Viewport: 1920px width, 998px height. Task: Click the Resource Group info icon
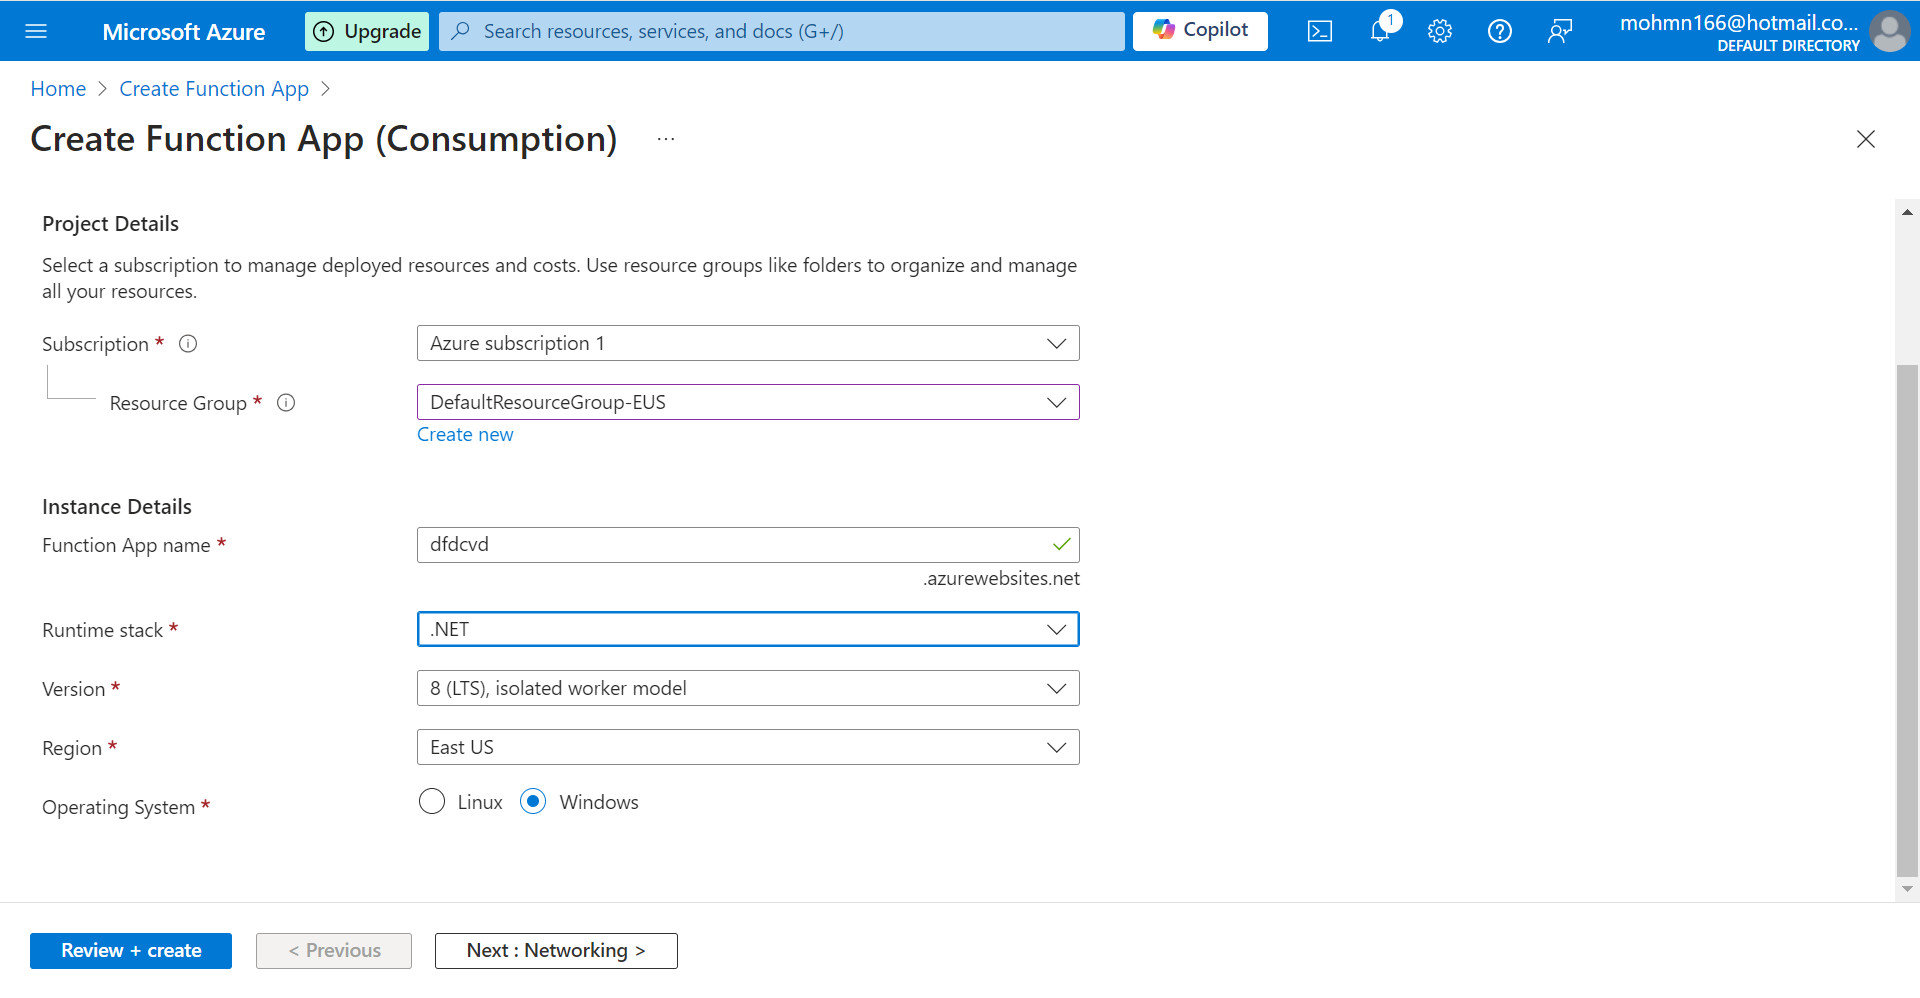(x=286, y=403)
